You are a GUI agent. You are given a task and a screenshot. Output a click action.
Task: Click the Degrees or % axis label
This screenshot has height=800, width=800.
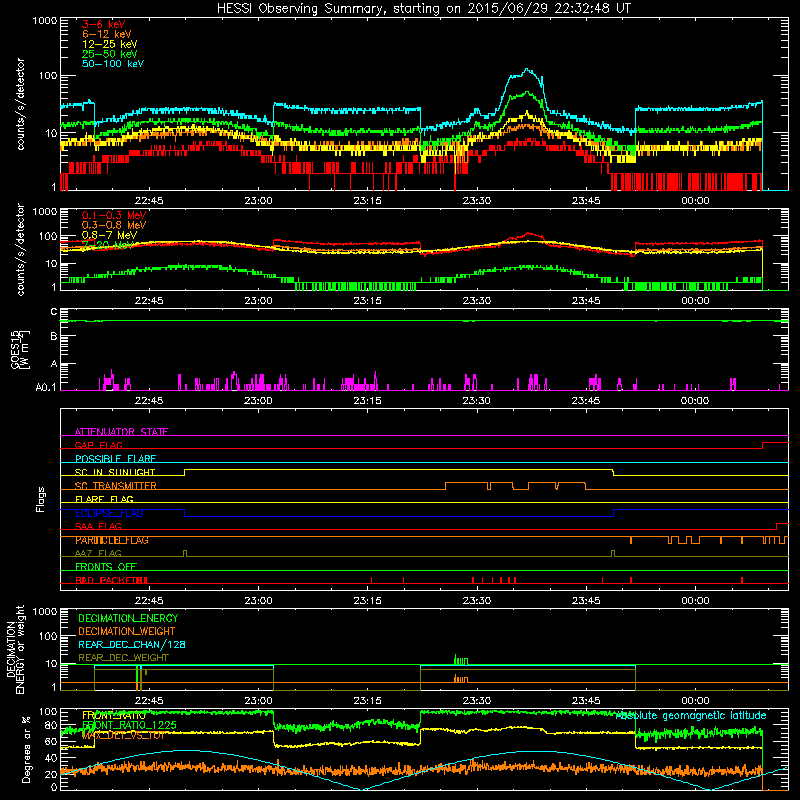(25, 749)
